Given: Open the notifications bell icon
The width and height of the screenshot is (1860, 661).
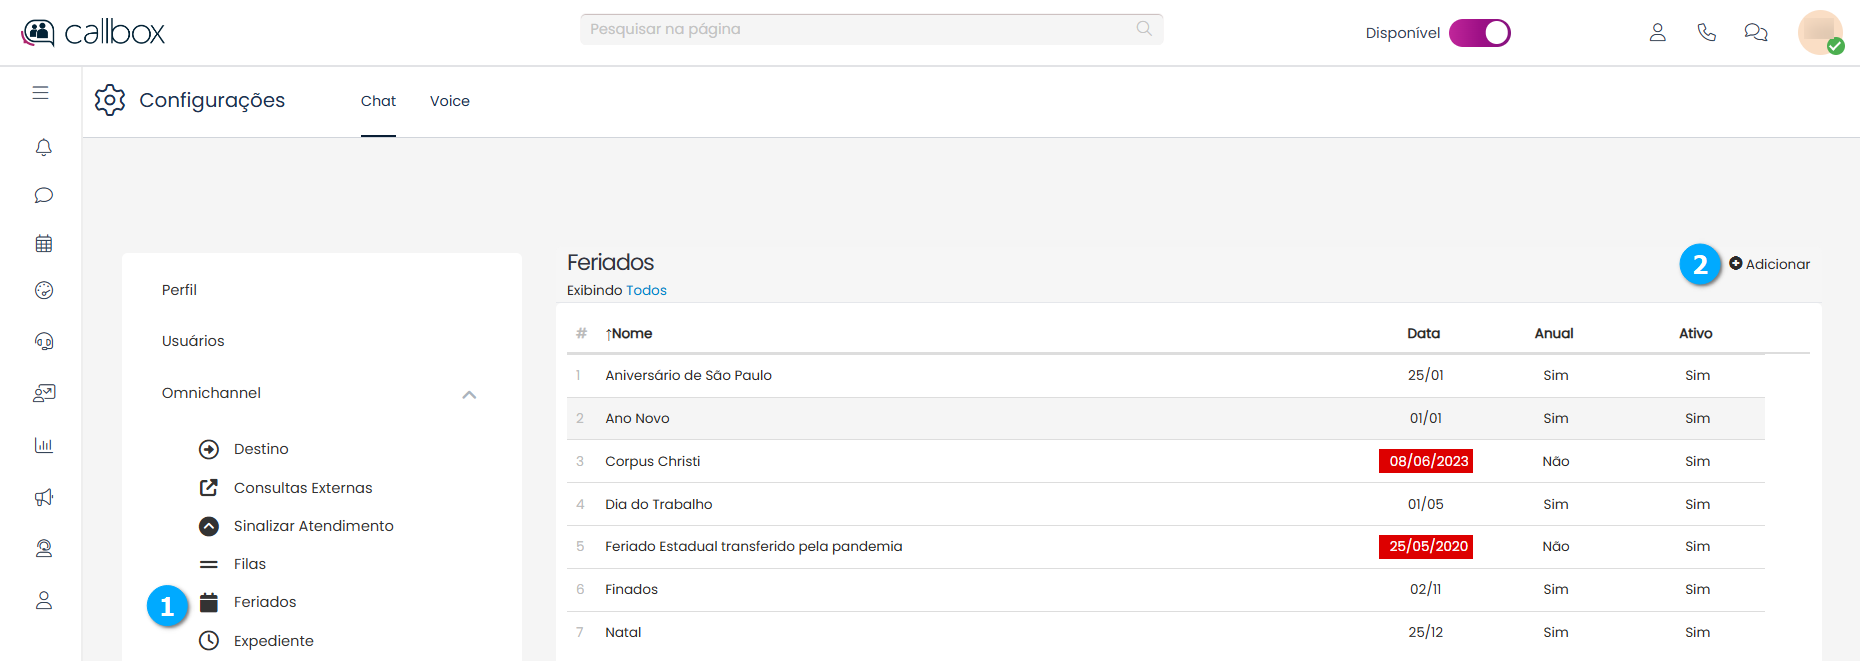Looking at the screenshot, I should pos(43,148).
